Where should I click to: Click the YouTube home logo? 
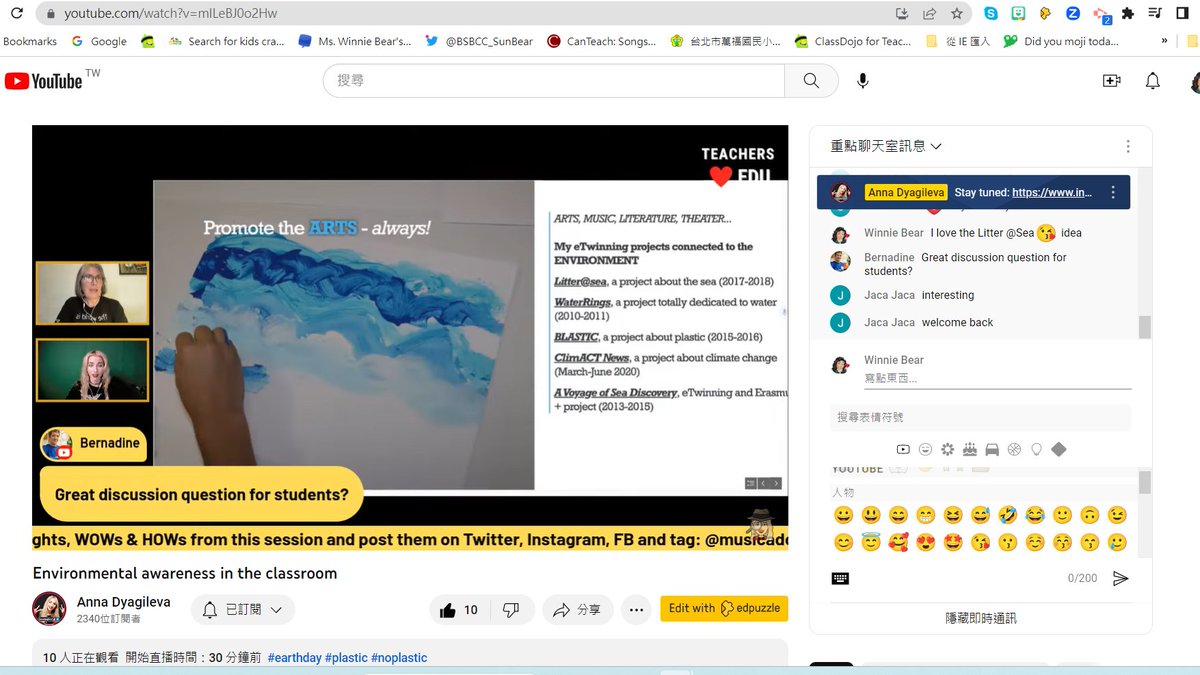tap(43, 81)
